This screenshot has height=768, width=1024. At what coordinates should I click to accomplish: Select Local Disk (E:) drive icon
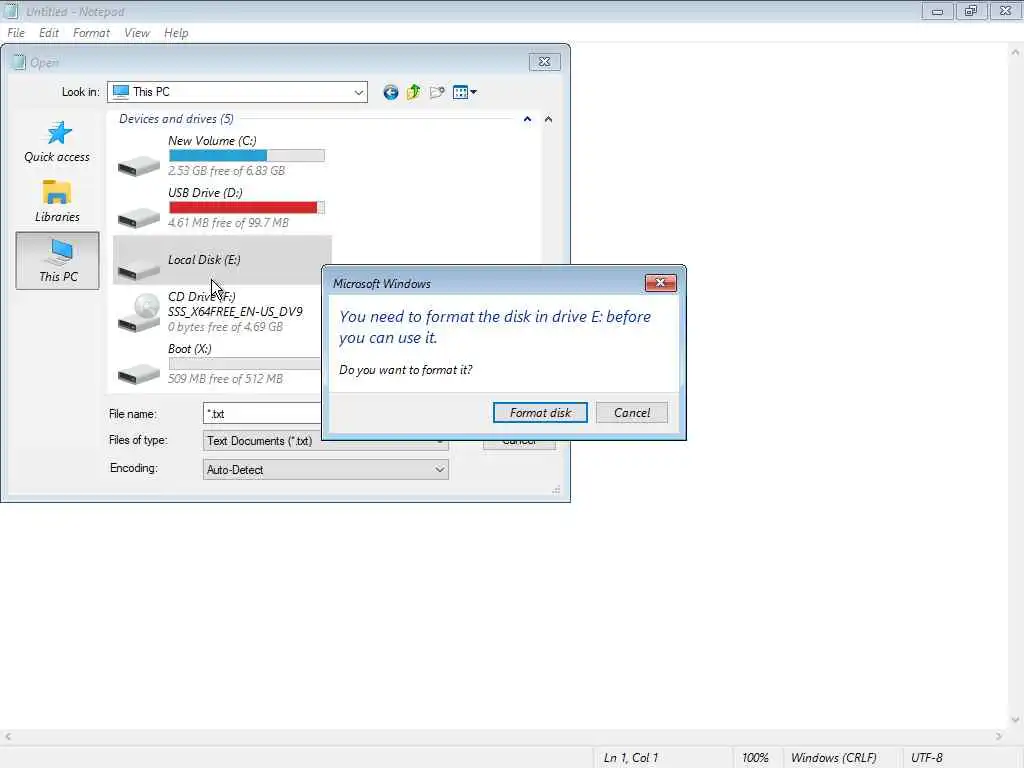[x=138, y=268]
